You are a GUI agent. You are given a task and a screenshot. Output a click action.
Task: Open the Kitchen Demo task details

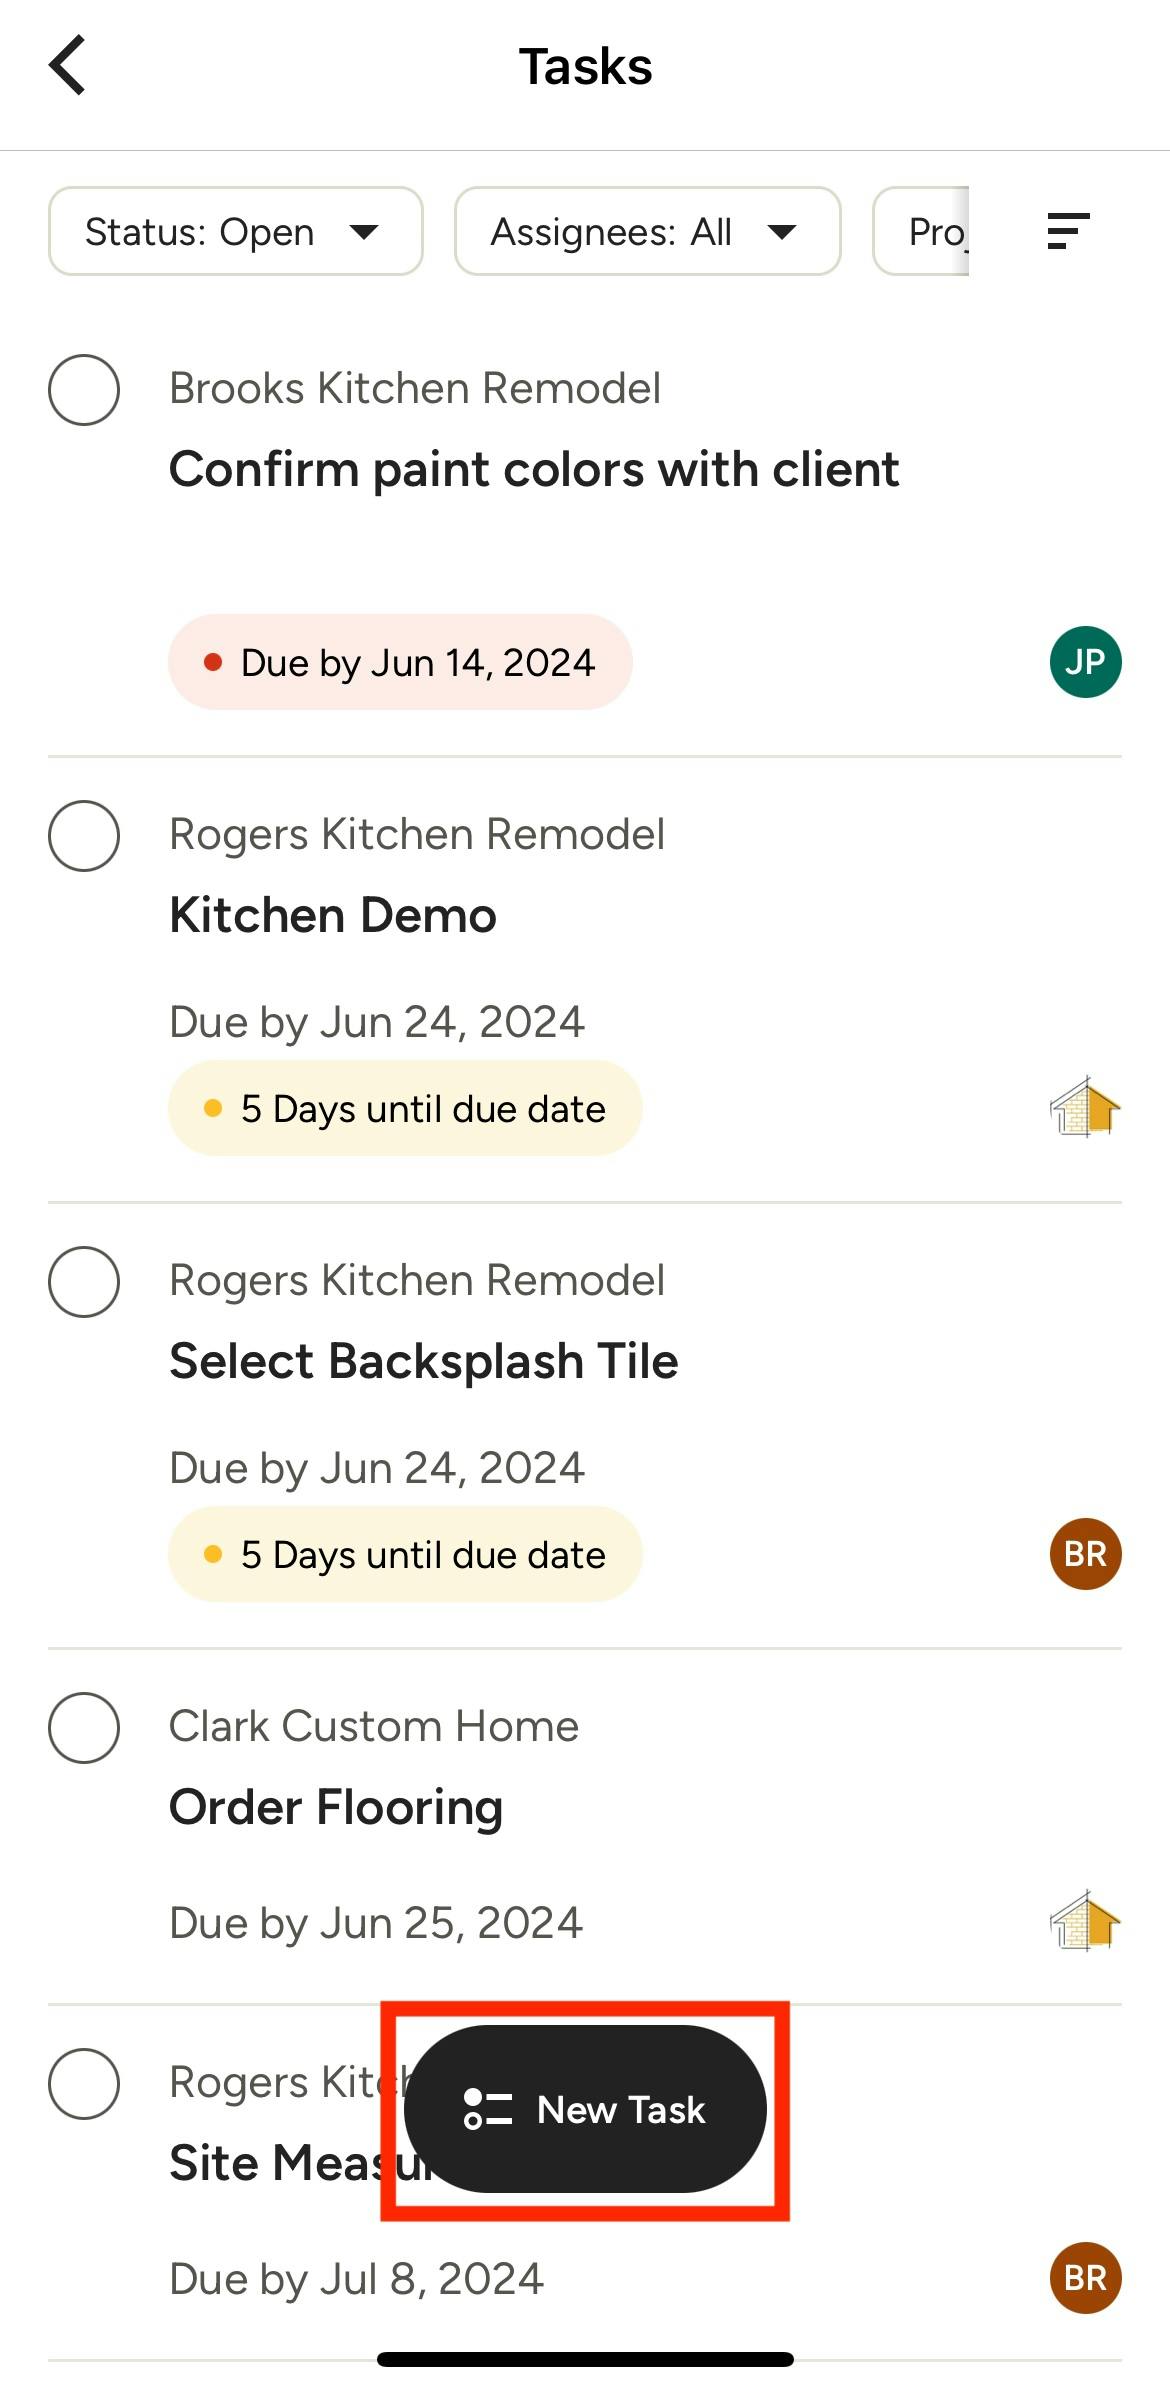(333, 915)
